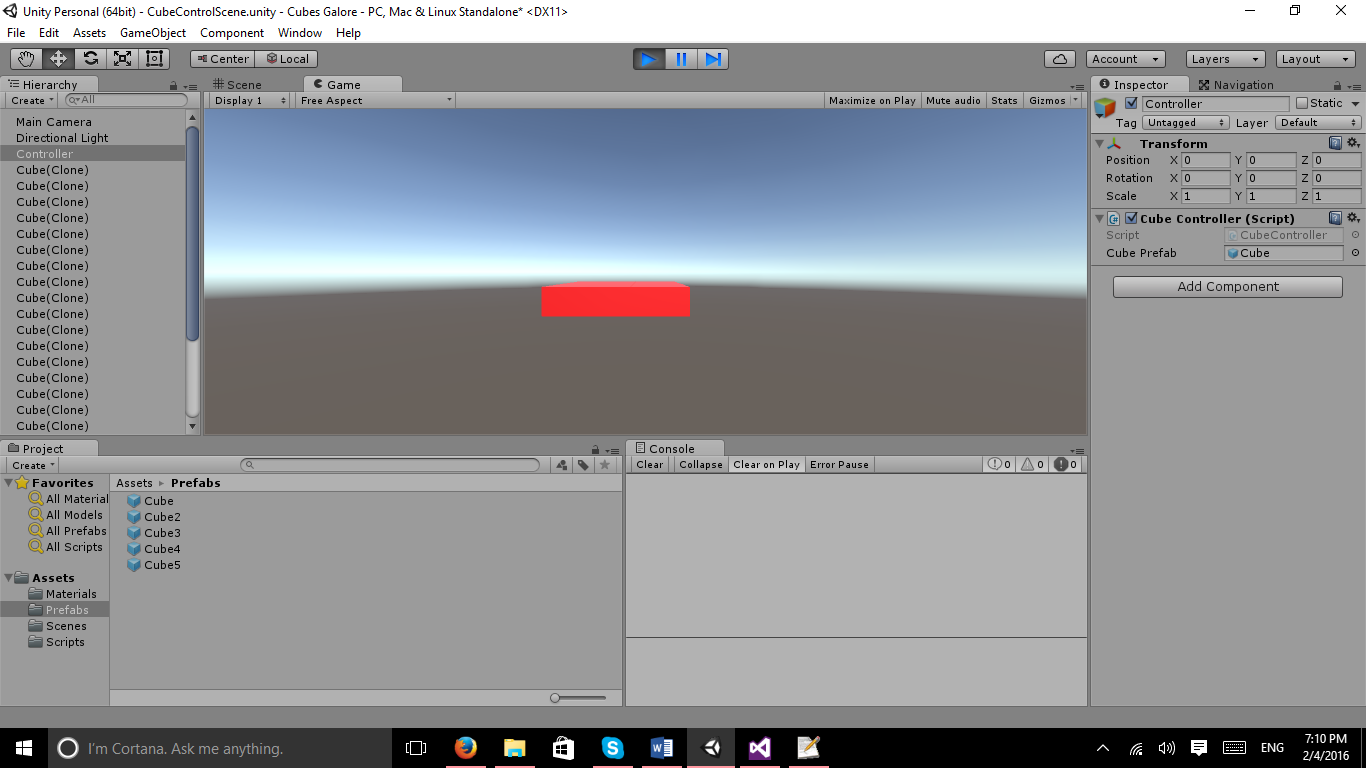Open the Display 1 dropdown
Image resolution: width=1366 pixels, height=768 pixels.
click(250, 100)
